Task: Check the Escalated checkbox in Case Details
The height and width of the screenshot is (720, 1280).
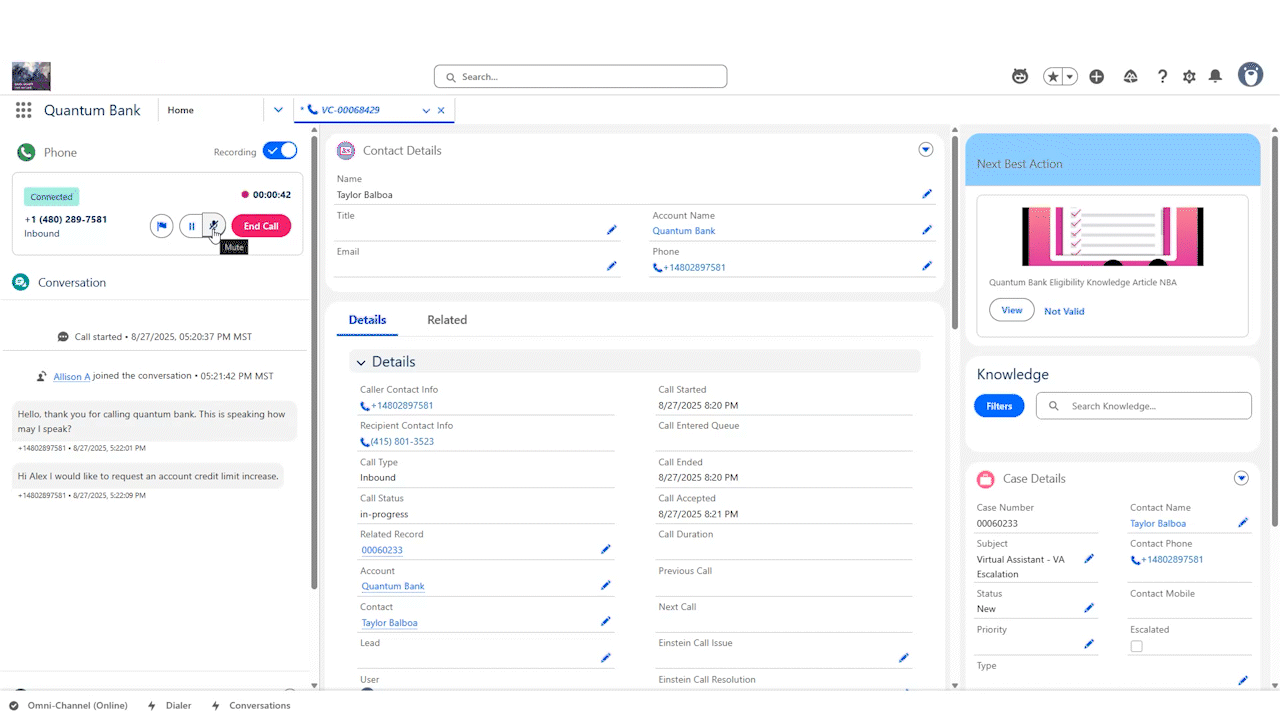Action: pyautogui.click(x=1136, y=646)
